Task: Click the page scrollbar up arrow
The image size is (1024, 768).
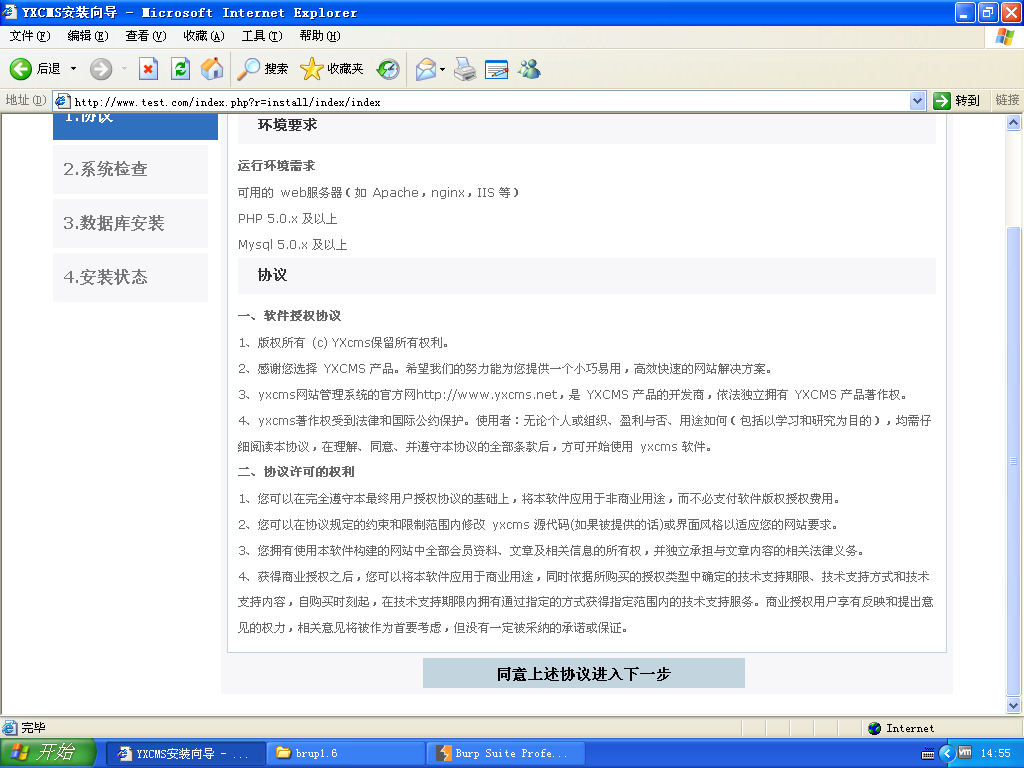Action: point(1014,122)
